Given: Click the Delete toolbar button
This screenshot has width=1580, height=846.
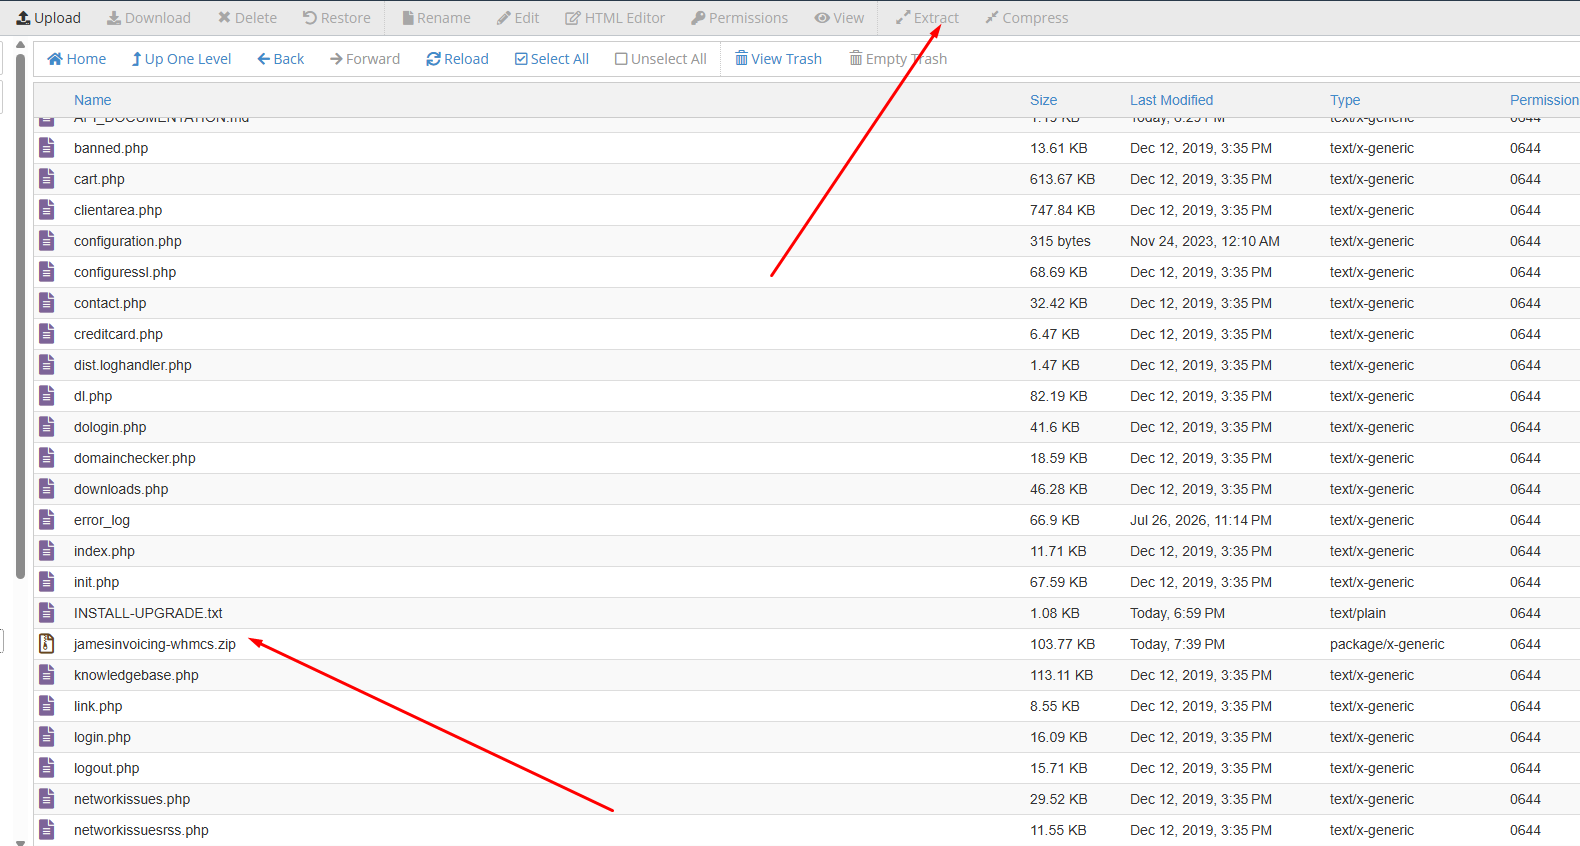Looking at the screenshot, I should click(x=248, y=18).
